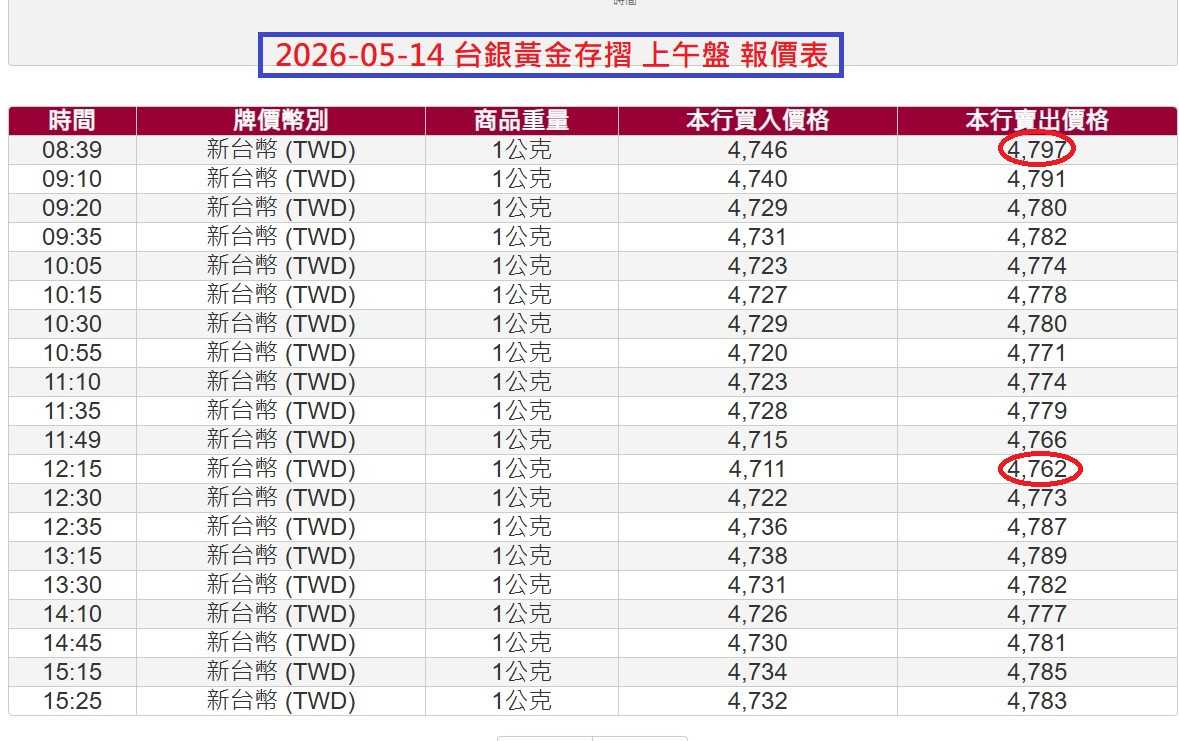
Task: Select the 11:10 time cell
Action: coord(72,382)
